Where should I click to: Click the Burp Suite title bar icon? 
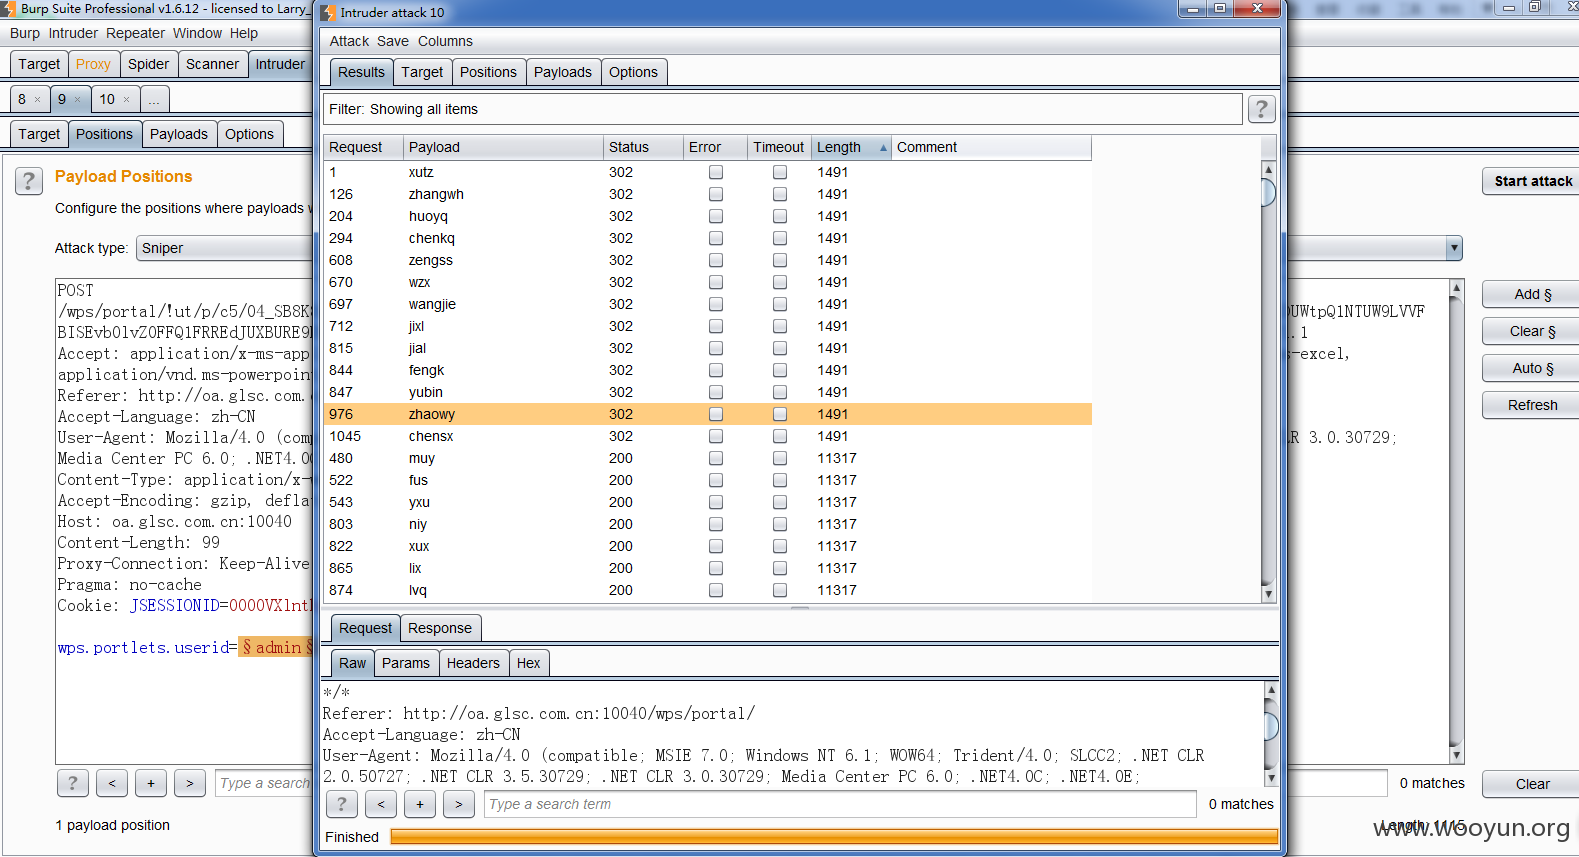coord(8,9)
